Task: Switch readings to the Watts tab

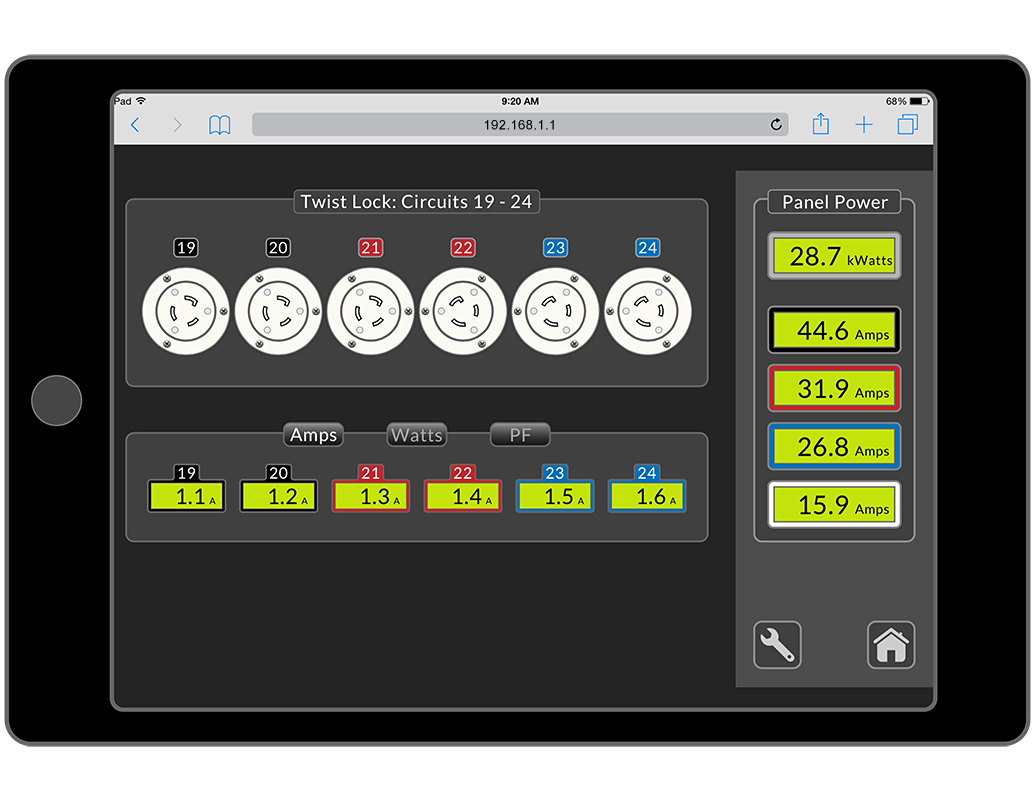Action: [x=417, y=435]
